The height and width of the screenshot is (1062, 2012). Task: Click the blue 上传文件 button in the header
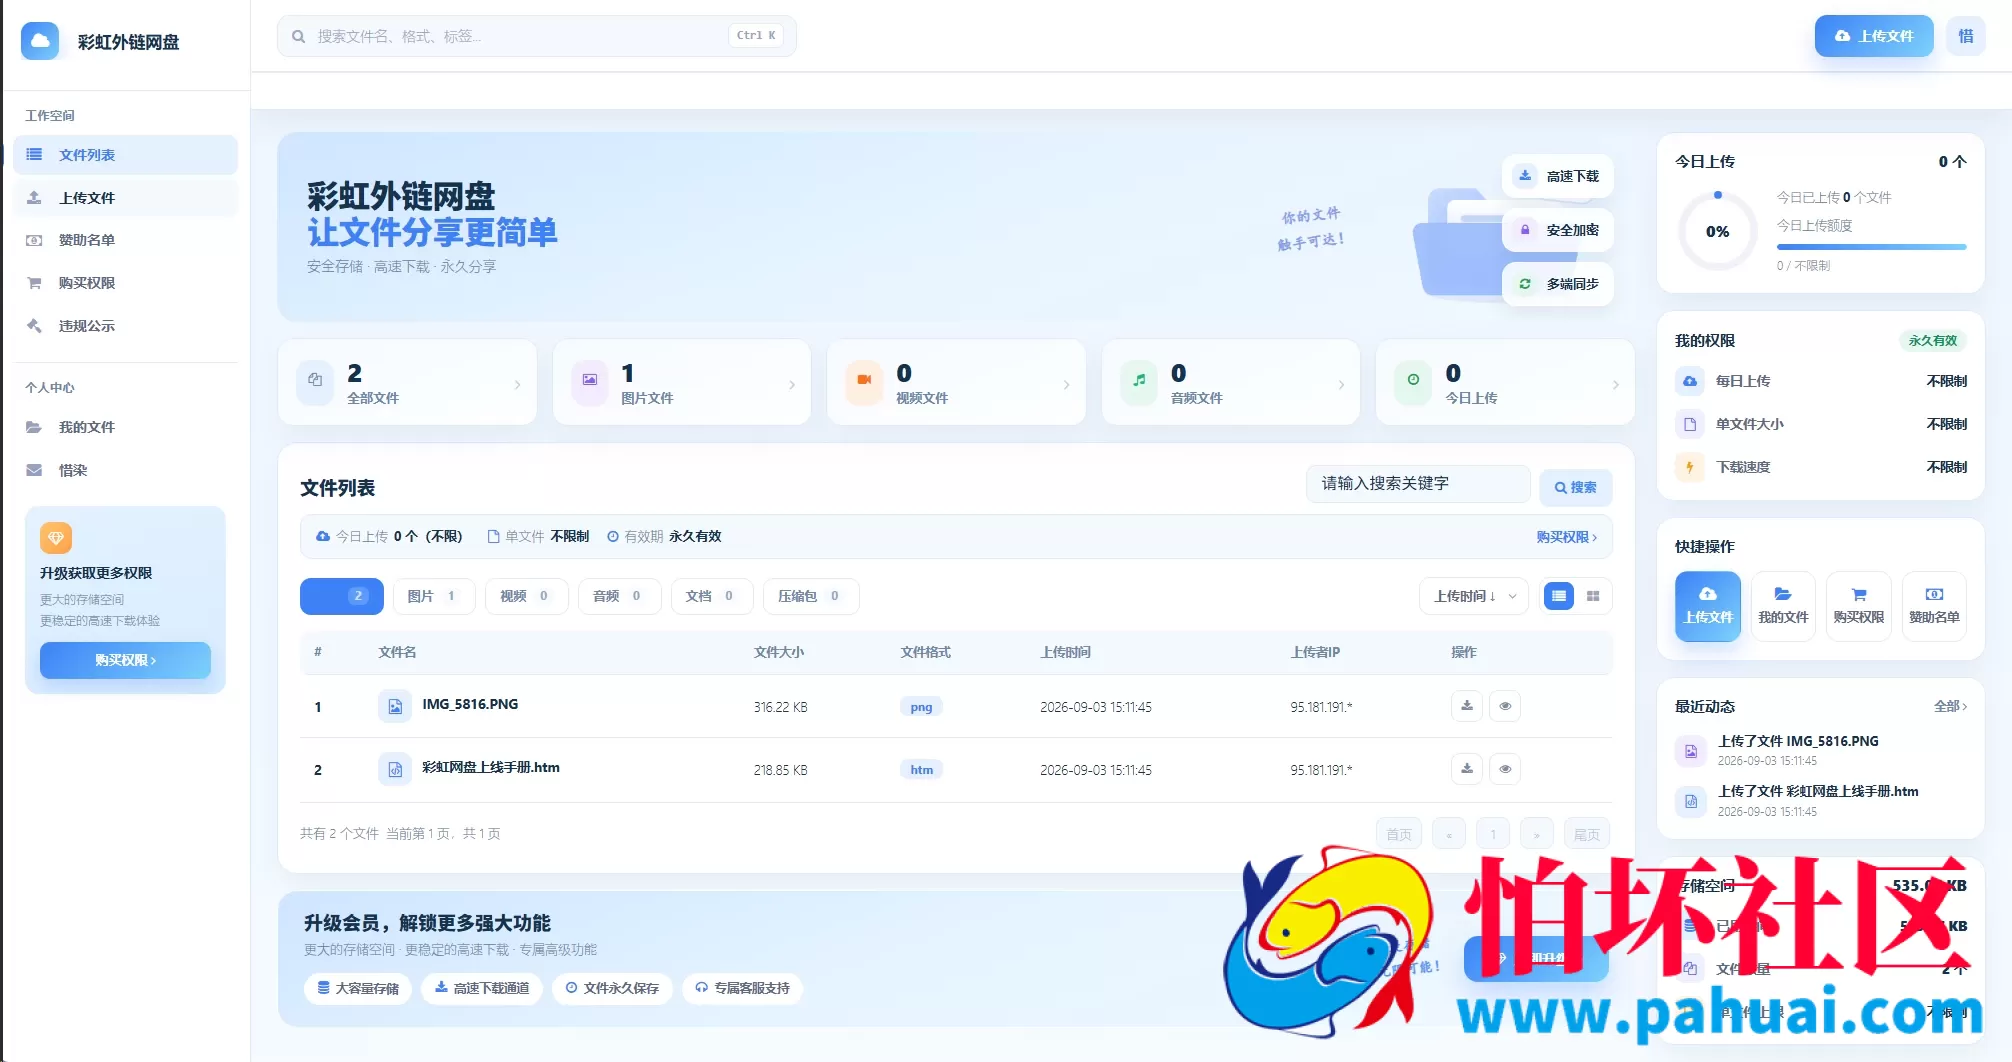(x=1874, y=36)
